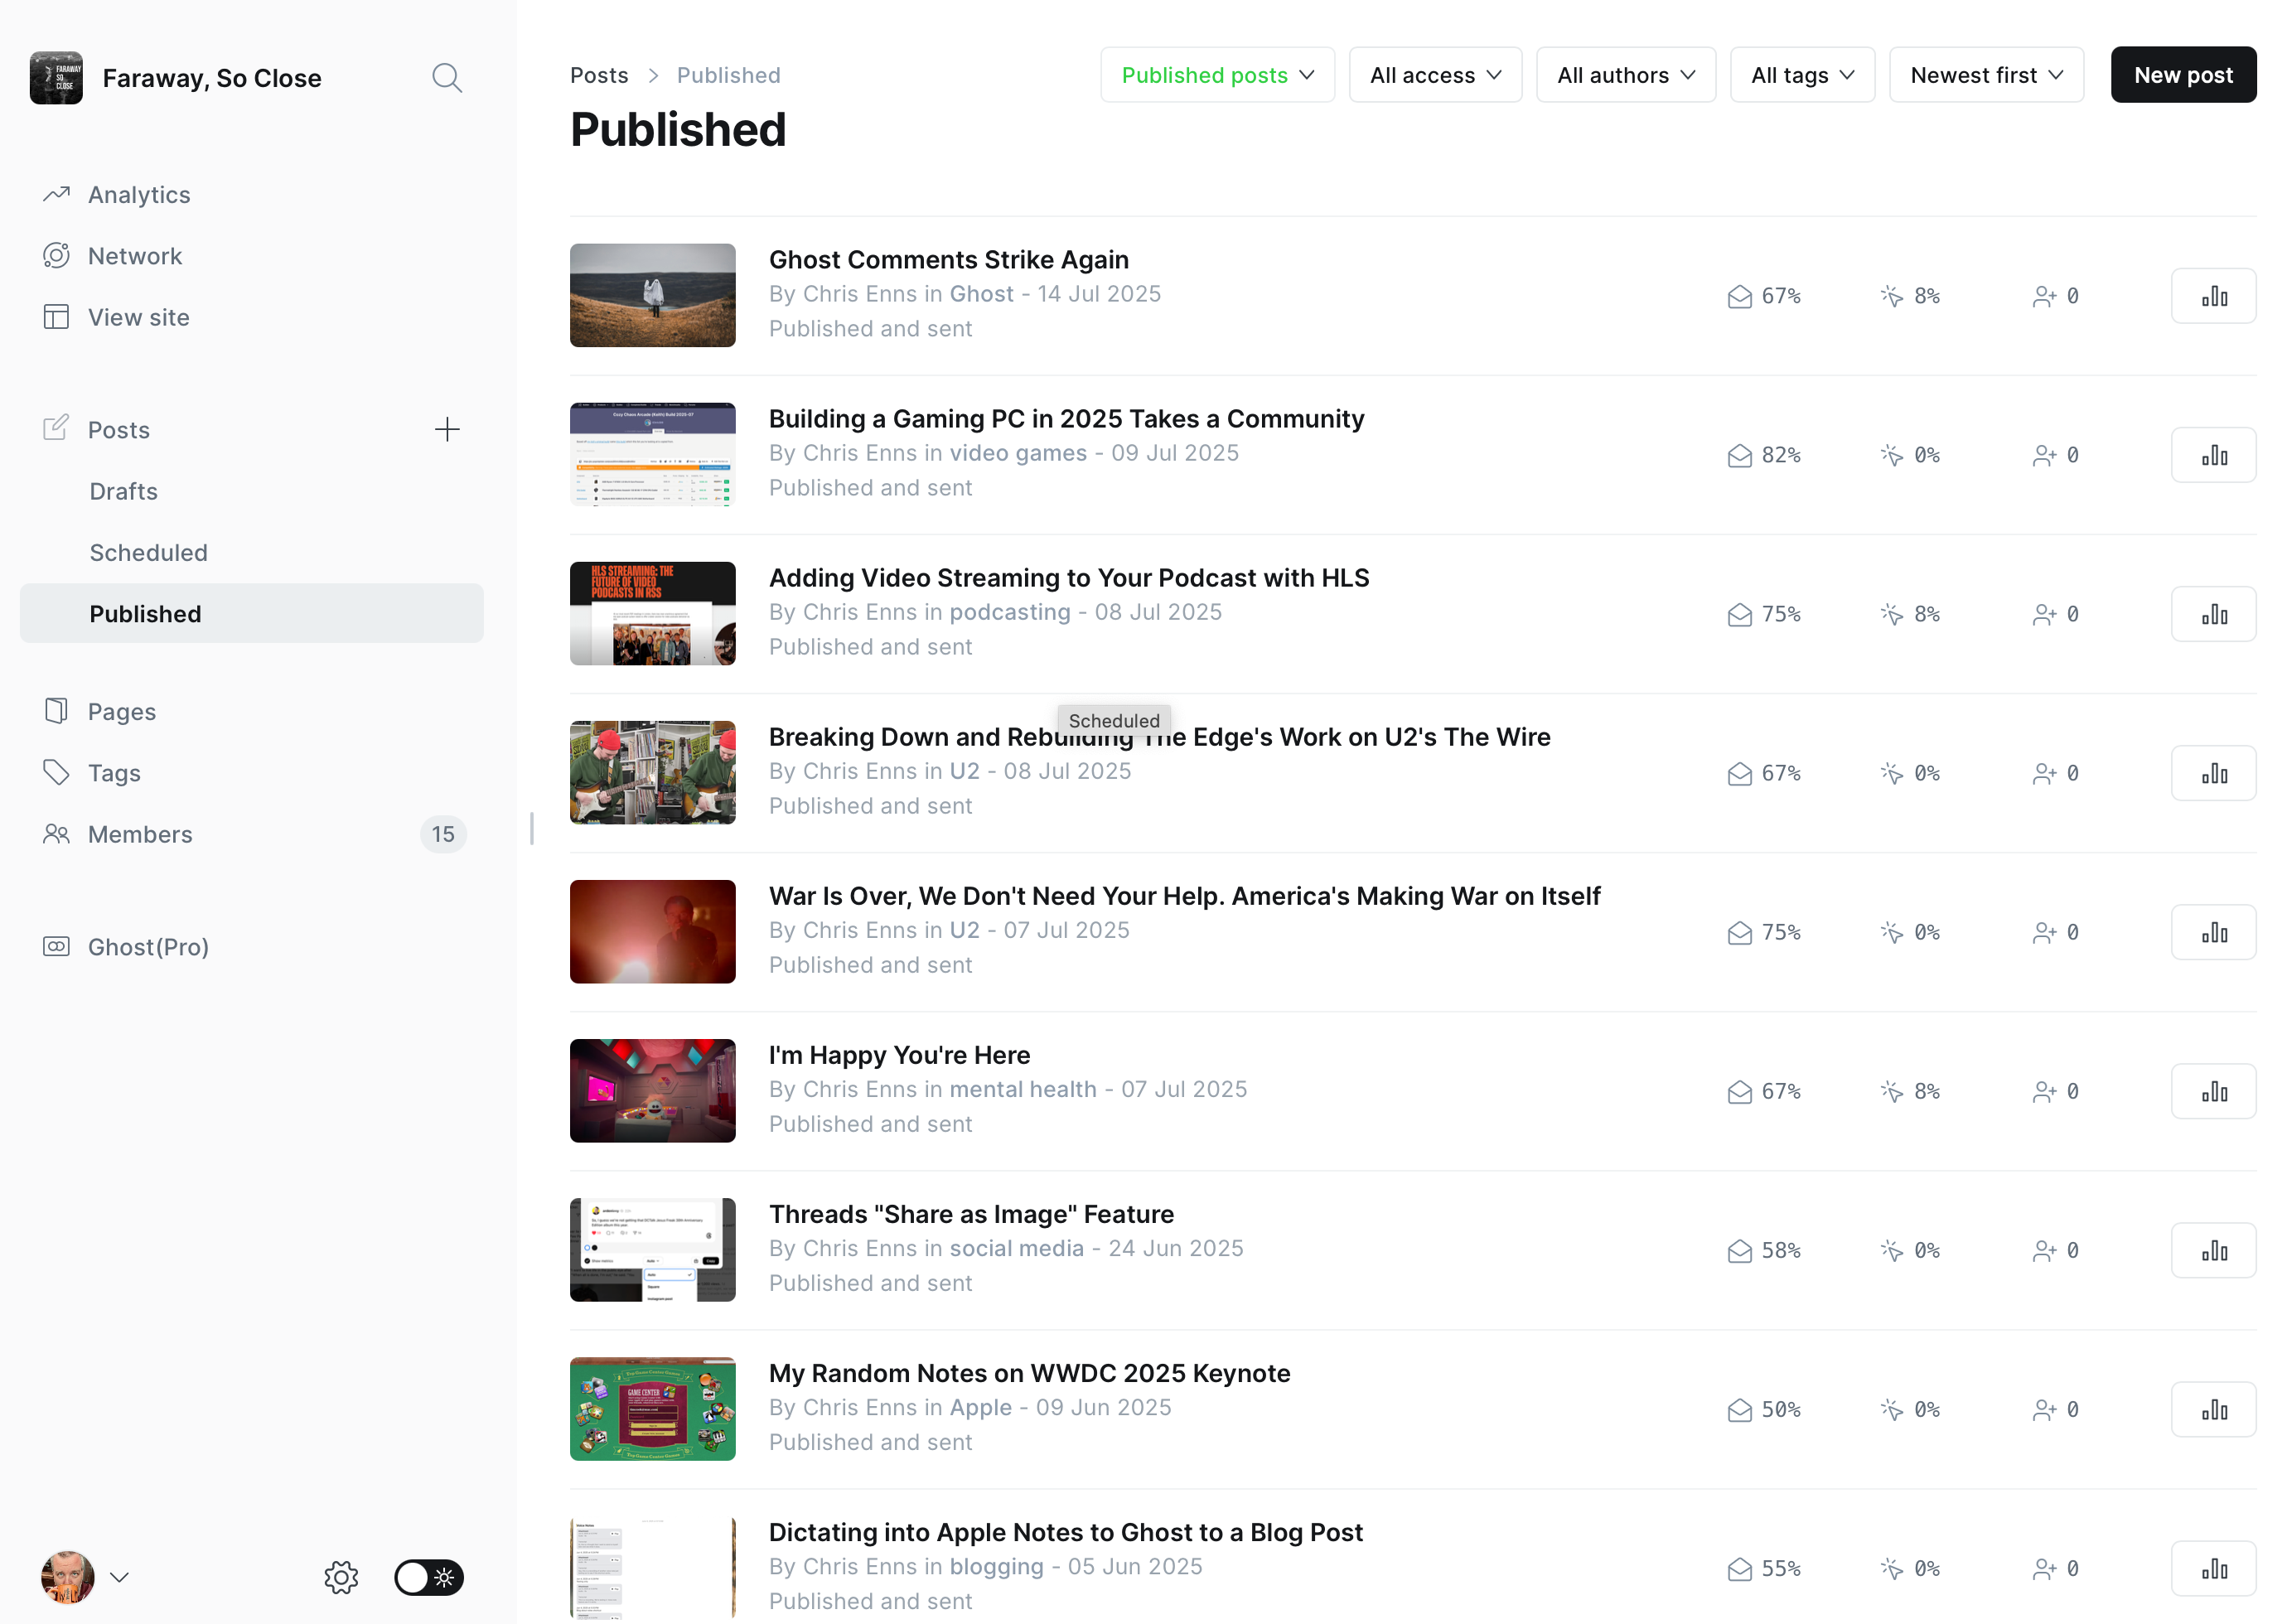
Task: Open the All authors dropdown
Action: [1625, 75]
